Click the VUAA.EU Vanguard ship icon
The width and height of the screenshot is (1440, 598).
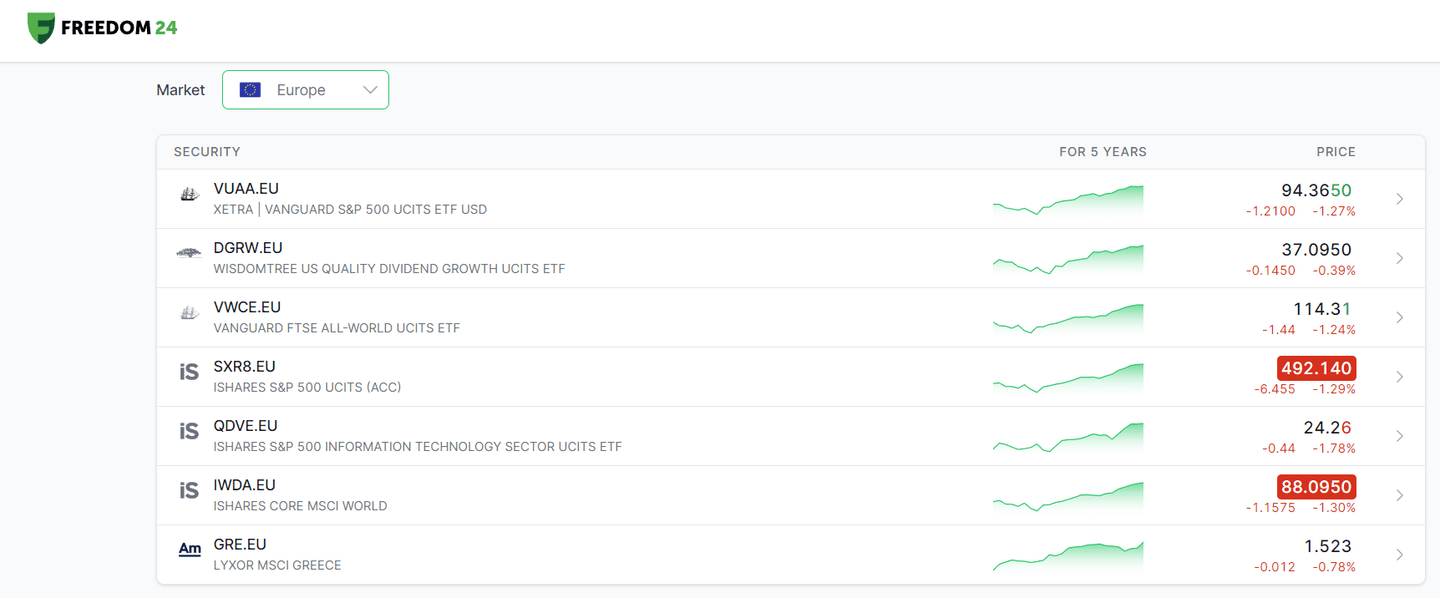189,194
